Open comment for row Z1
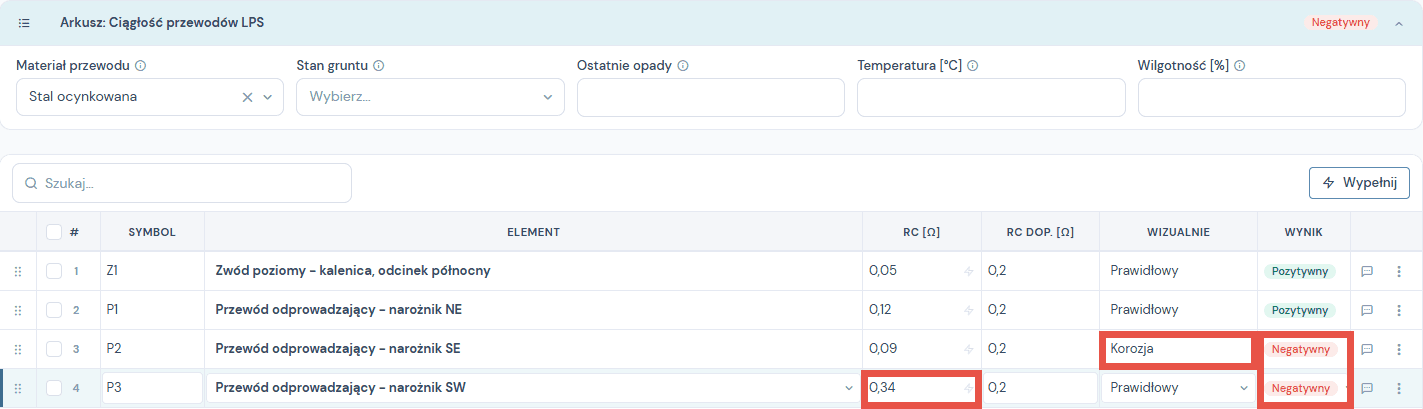Image resolution: width=1423 pixels, height=409 pixels. (x=1367, y=271)
